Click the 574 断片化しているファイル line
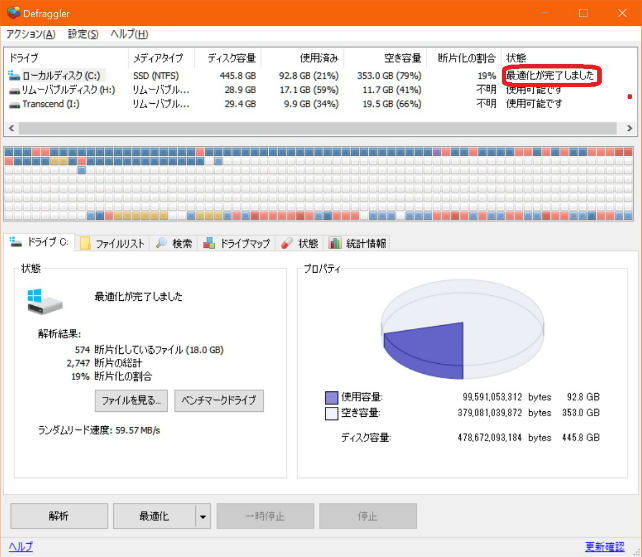This screenshot has width=642, height=557. click(x=149, y=350)
